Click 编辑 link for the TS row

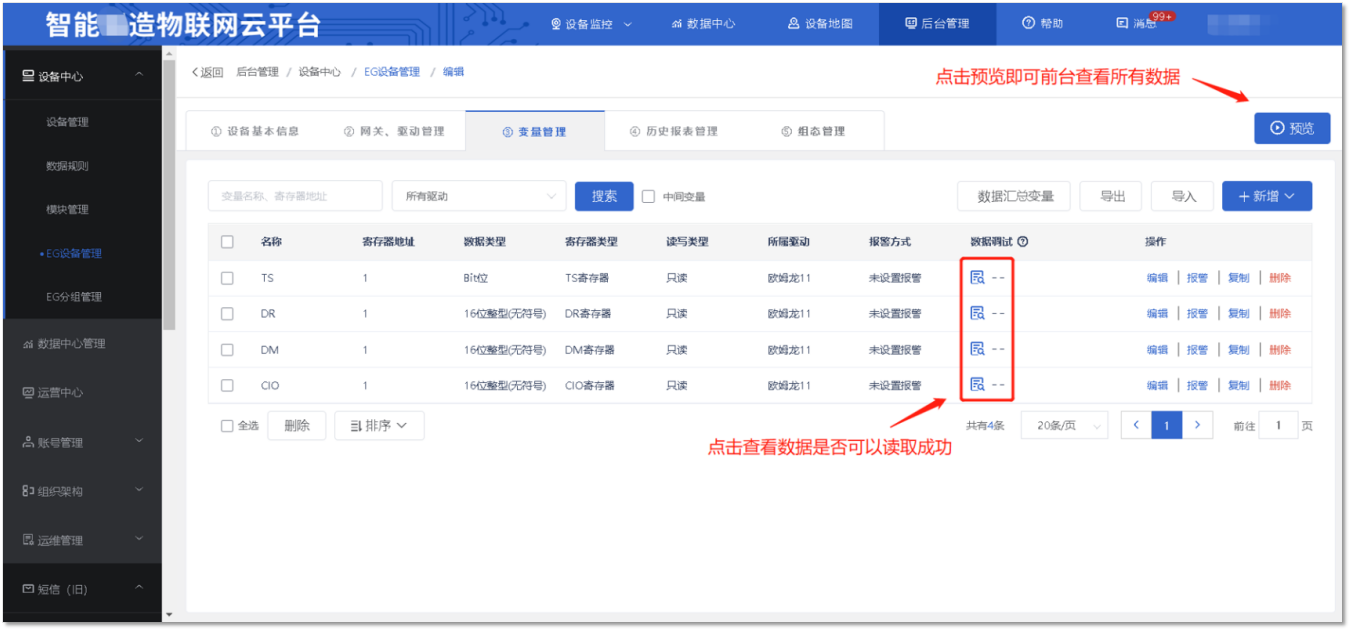1157,278
